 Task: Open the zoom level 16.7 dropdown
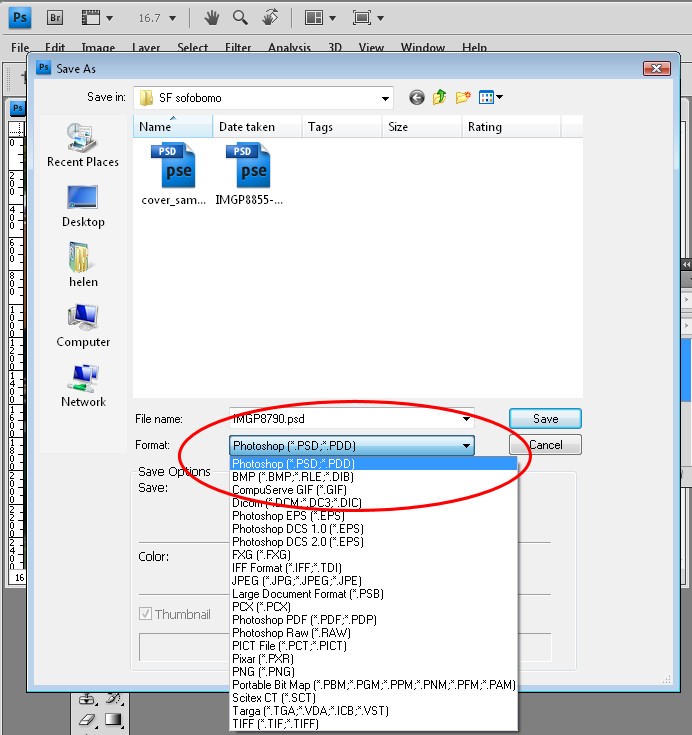coord(172,18)
